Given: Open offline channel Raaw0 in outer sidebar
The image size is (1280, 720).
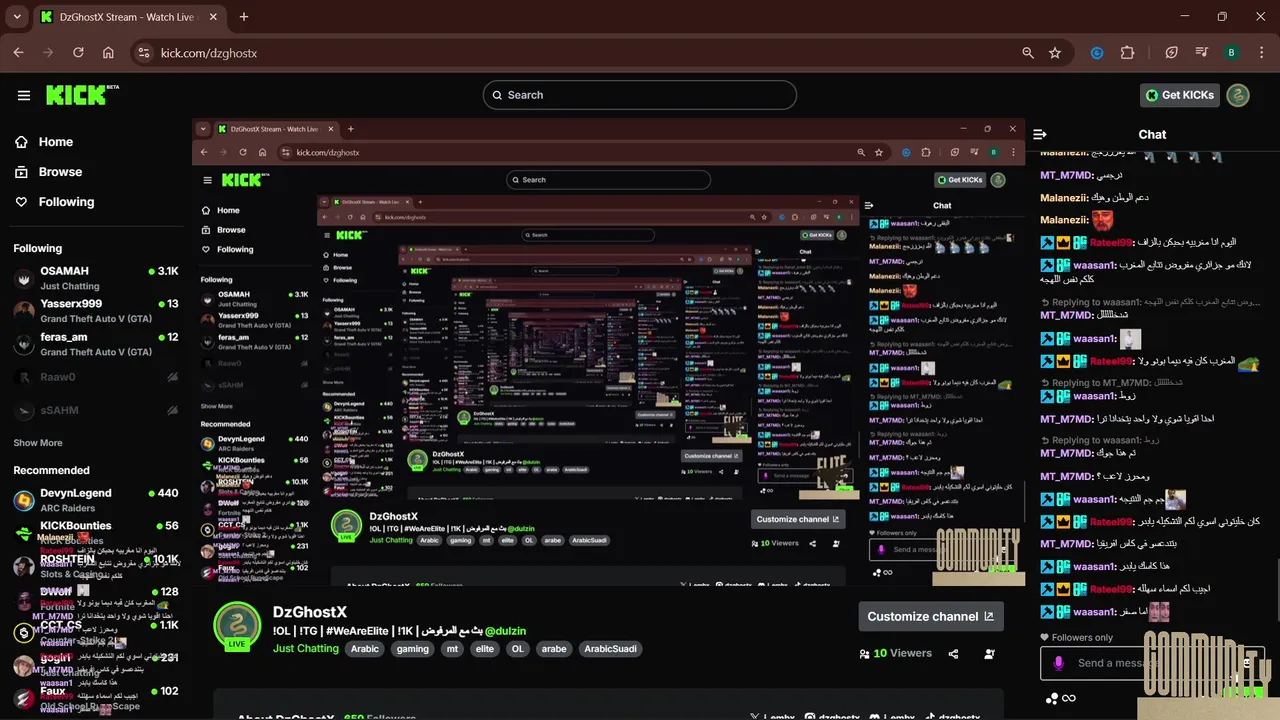Looking at the screenshot, I should tap(96, 377).
